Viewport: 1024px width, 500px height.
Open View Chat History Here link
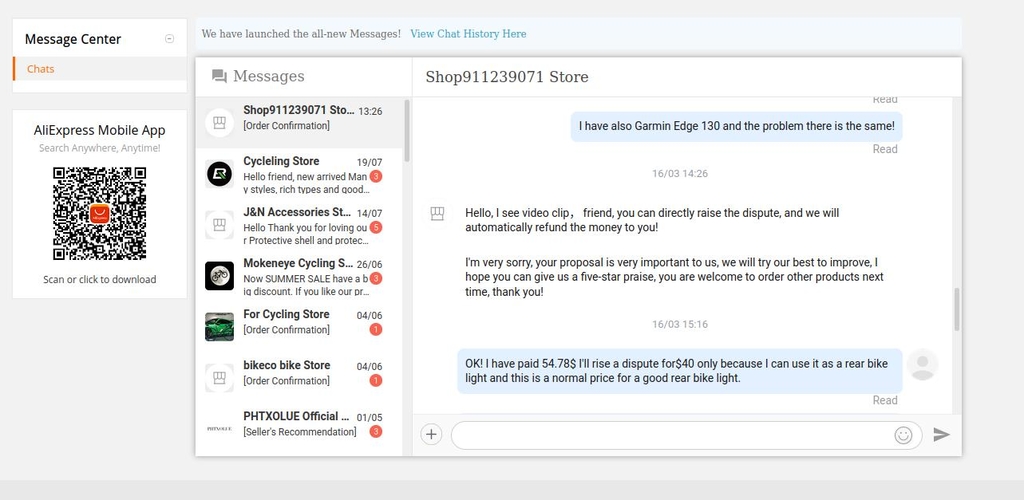[x=468, y=34]
